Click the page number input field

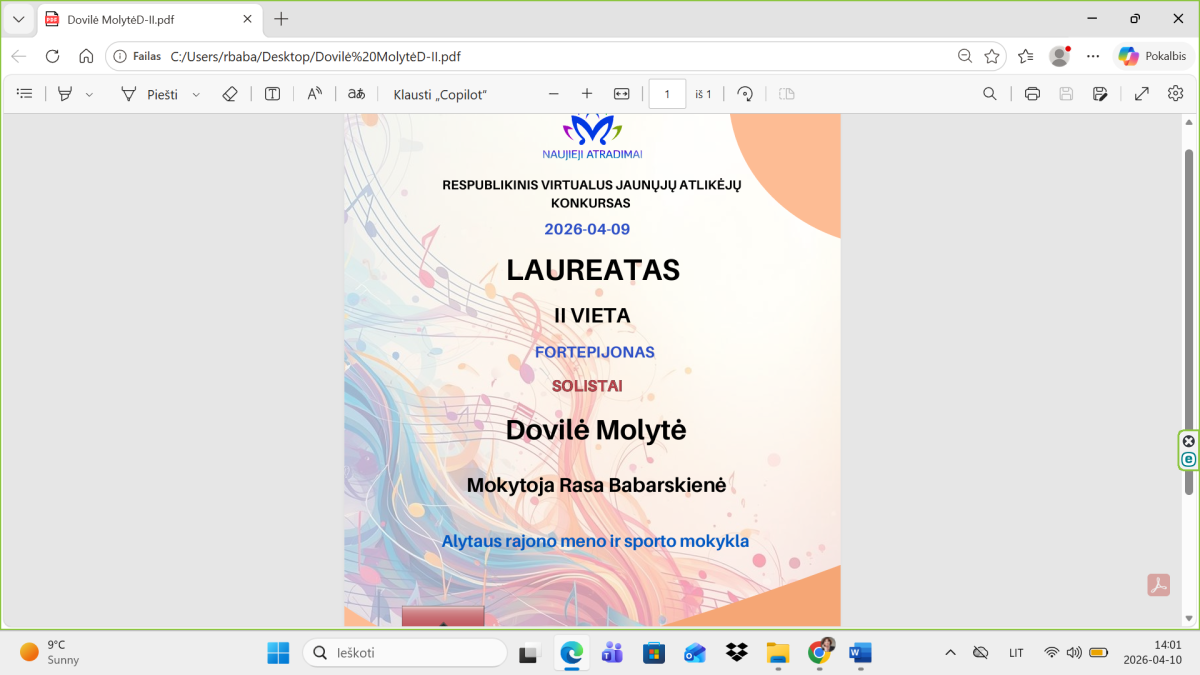coord(667,94)
